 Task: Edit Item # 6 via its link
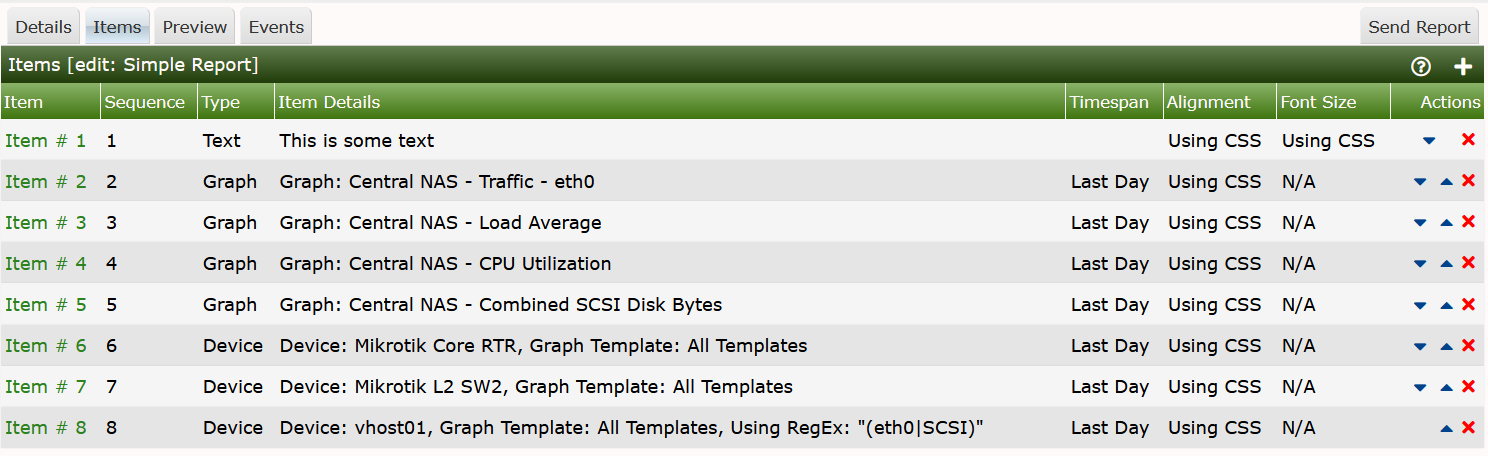coord(46,346)
